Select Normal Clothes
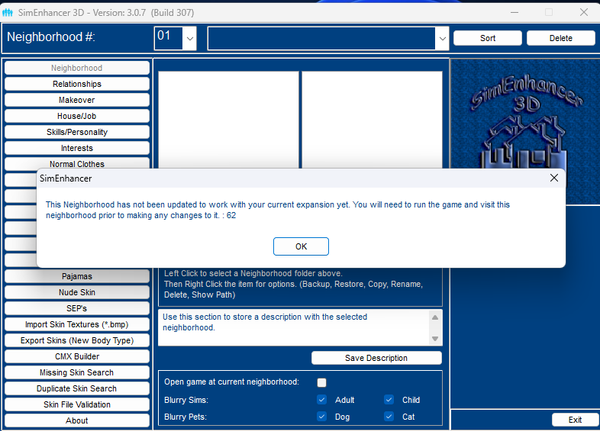 (x=77, y=163)
